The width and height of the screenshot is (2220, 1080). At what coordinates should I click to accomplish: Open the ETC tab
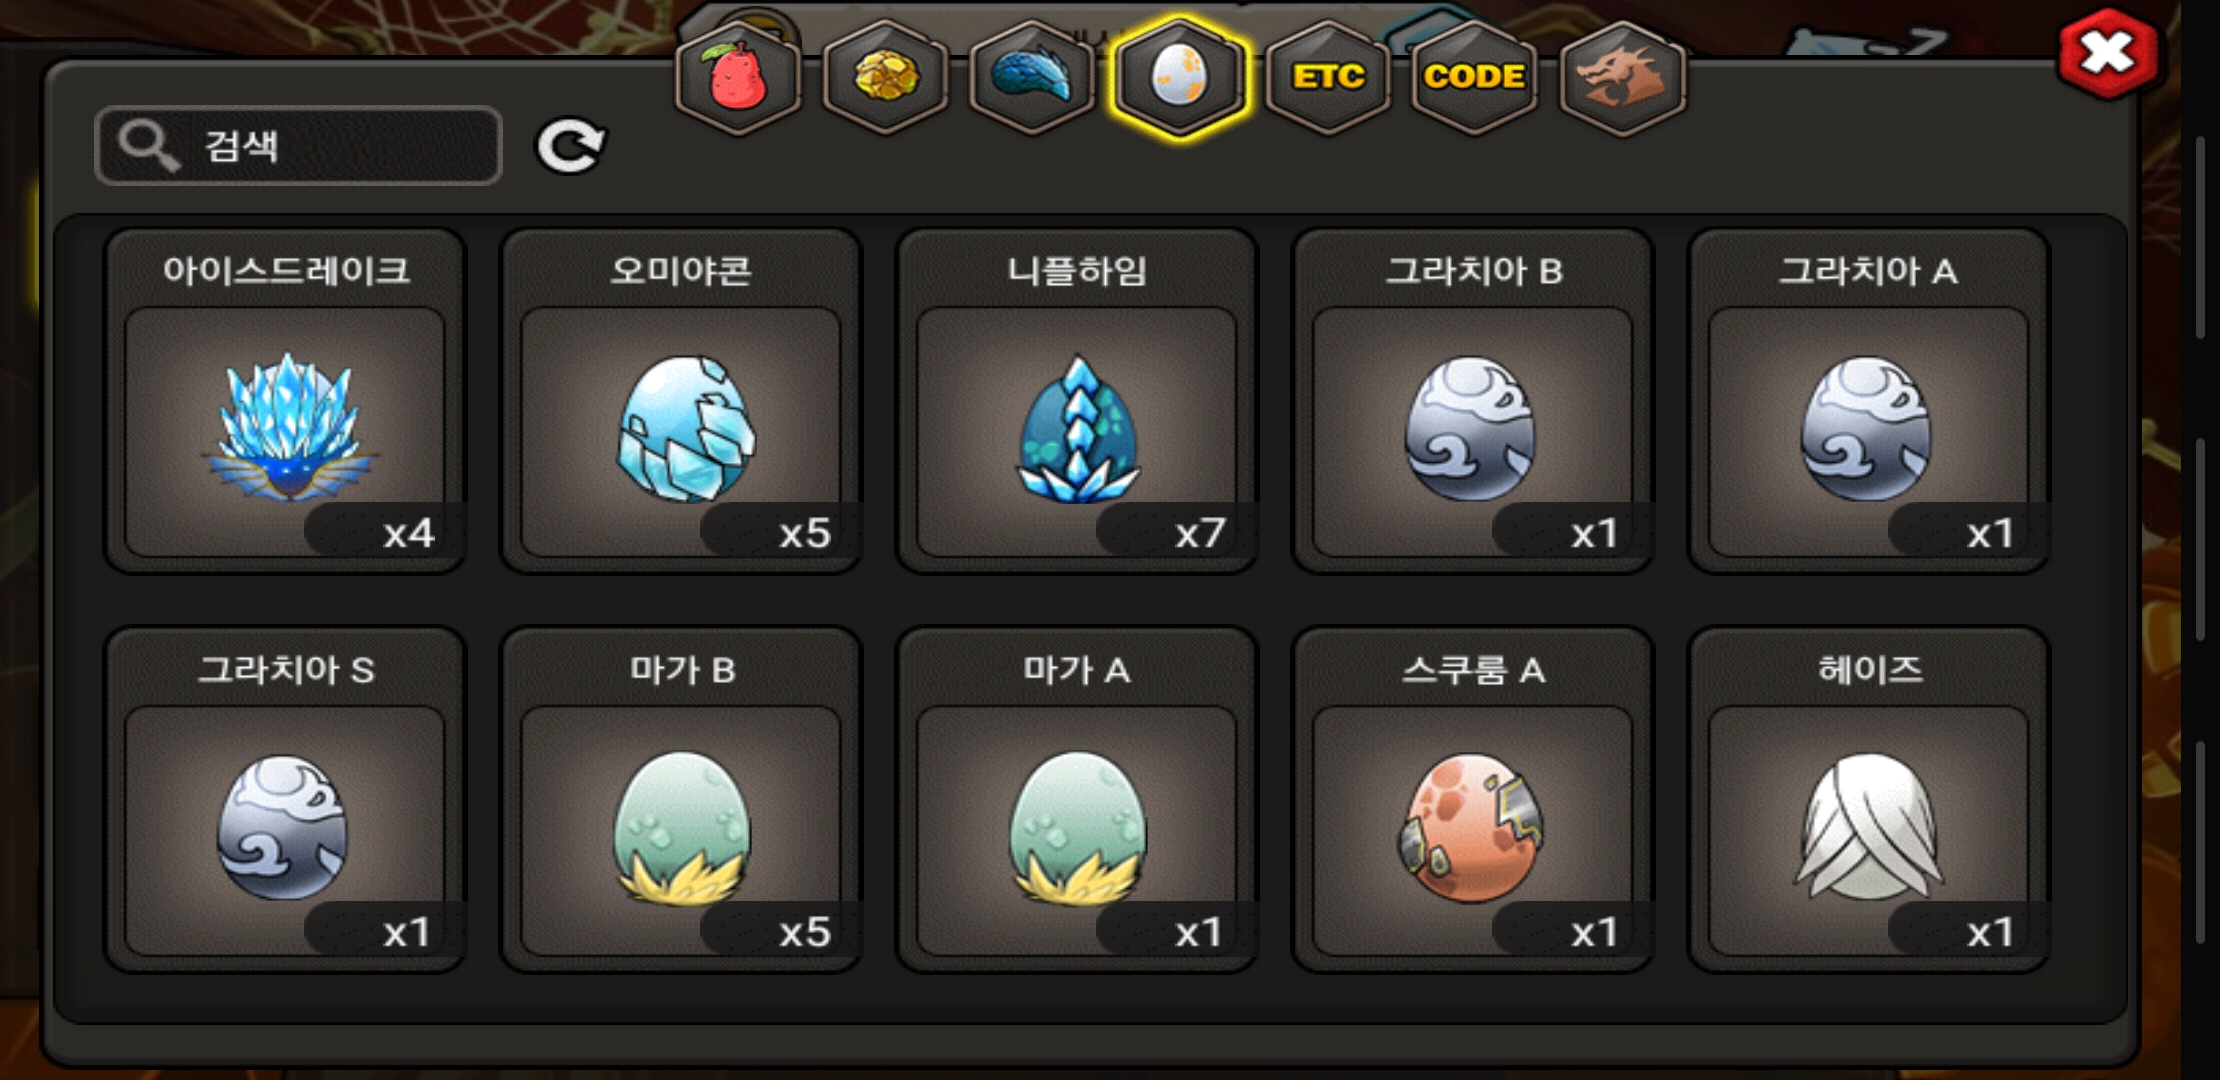pos(1328,78)
